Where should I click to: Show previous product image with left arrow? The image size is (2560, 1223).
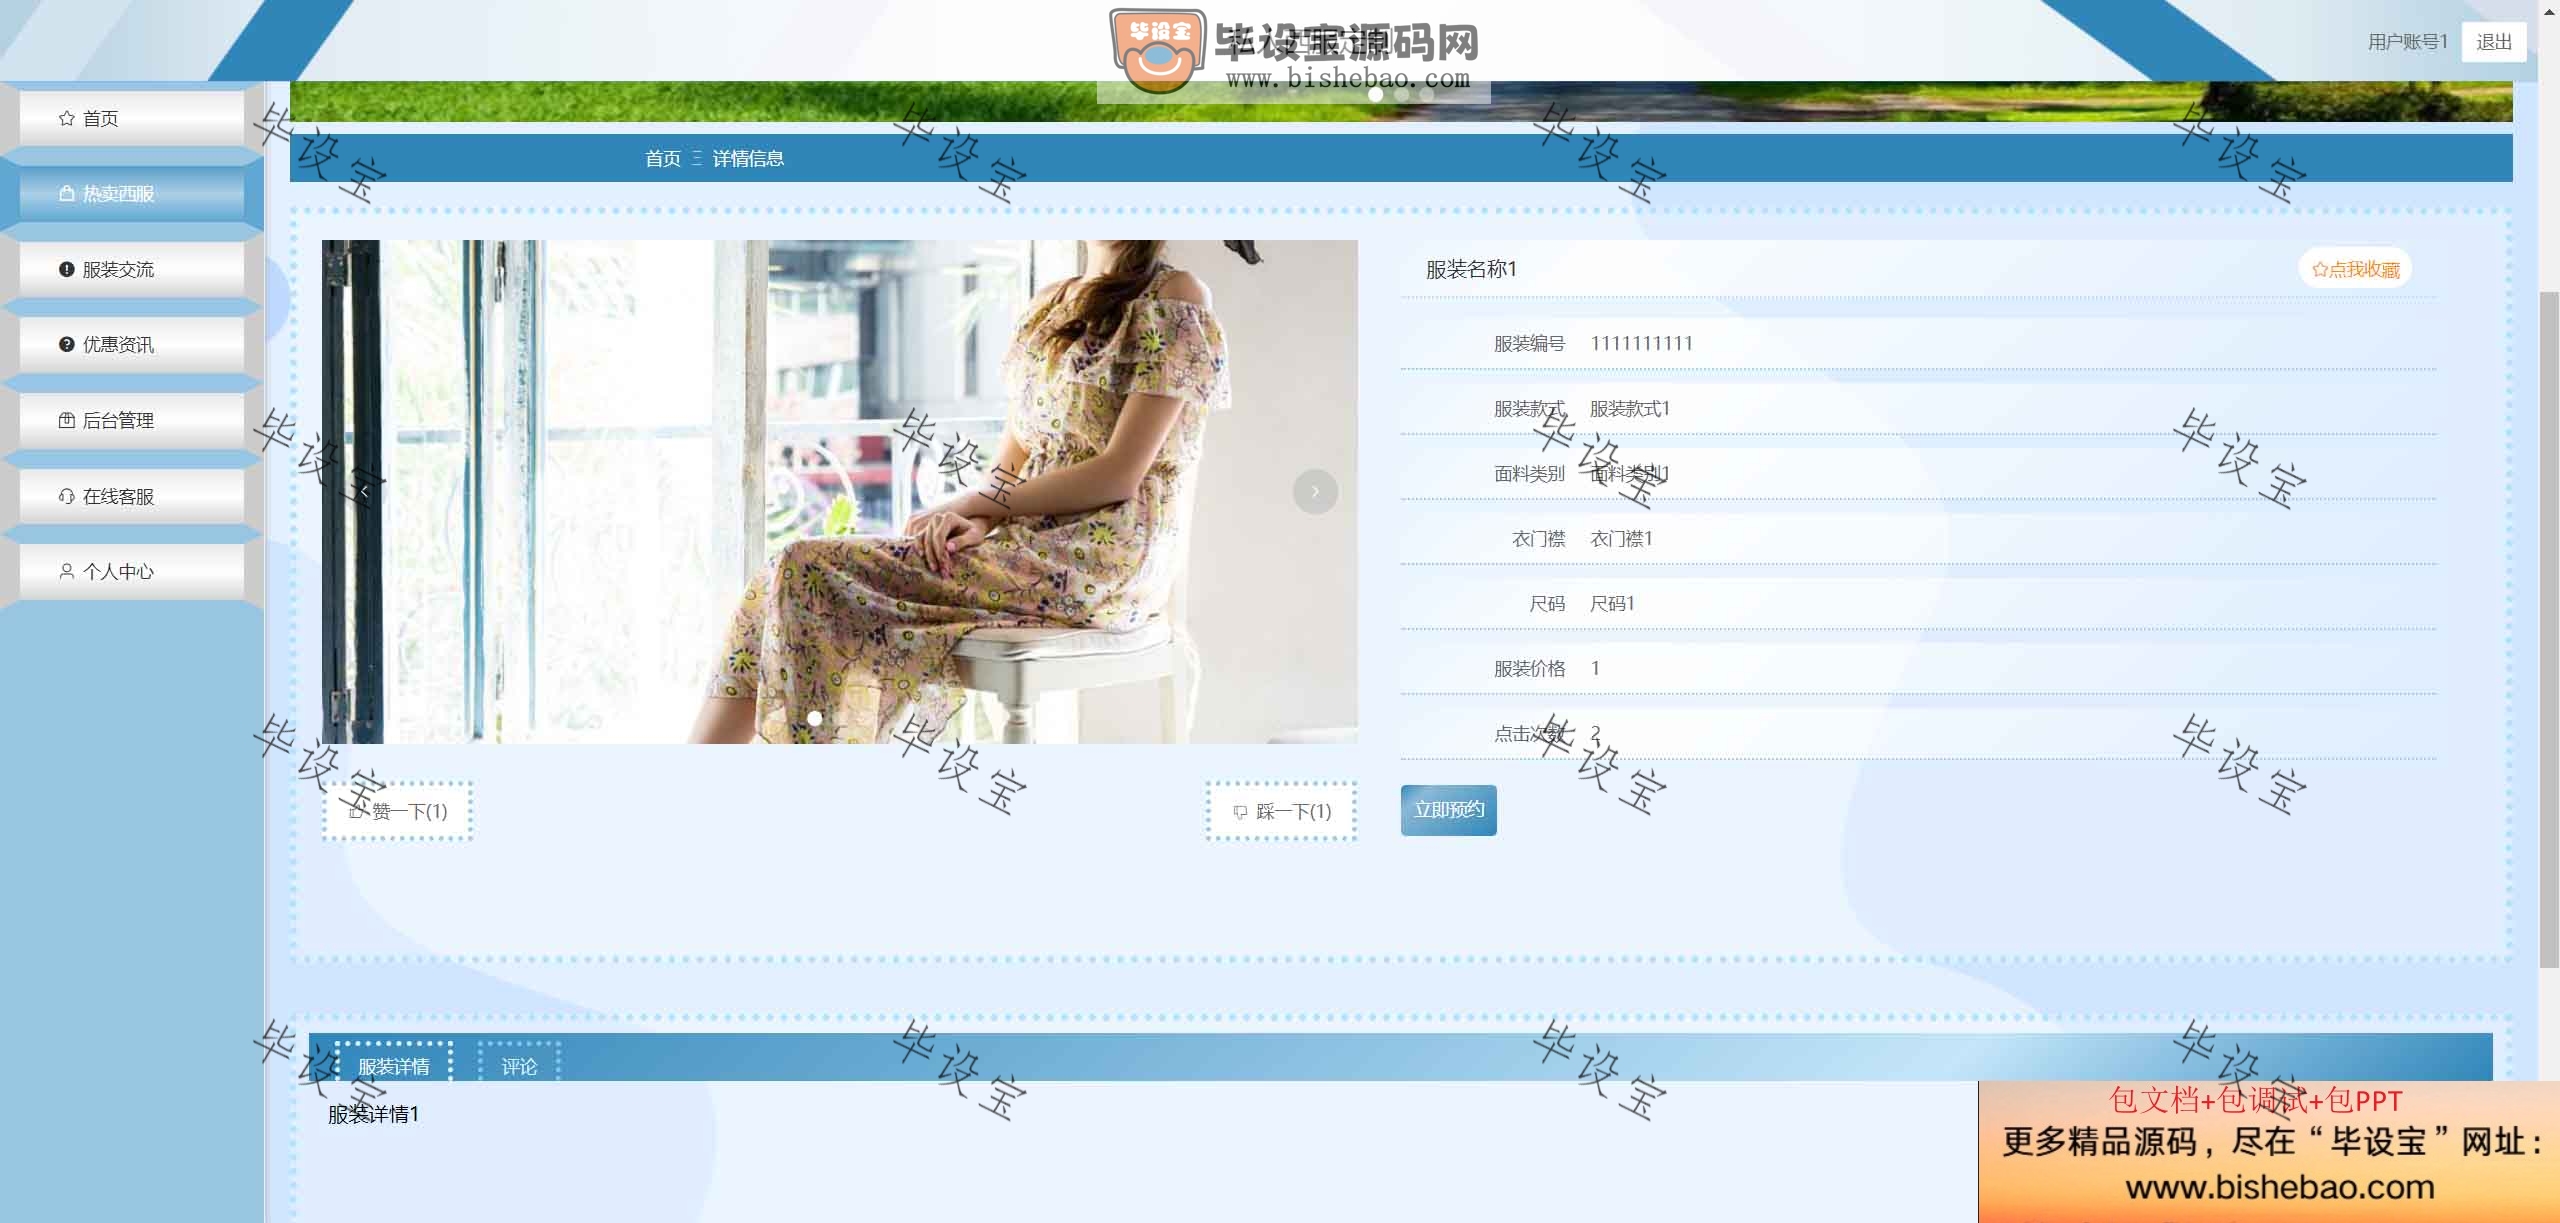coord(364,491)
